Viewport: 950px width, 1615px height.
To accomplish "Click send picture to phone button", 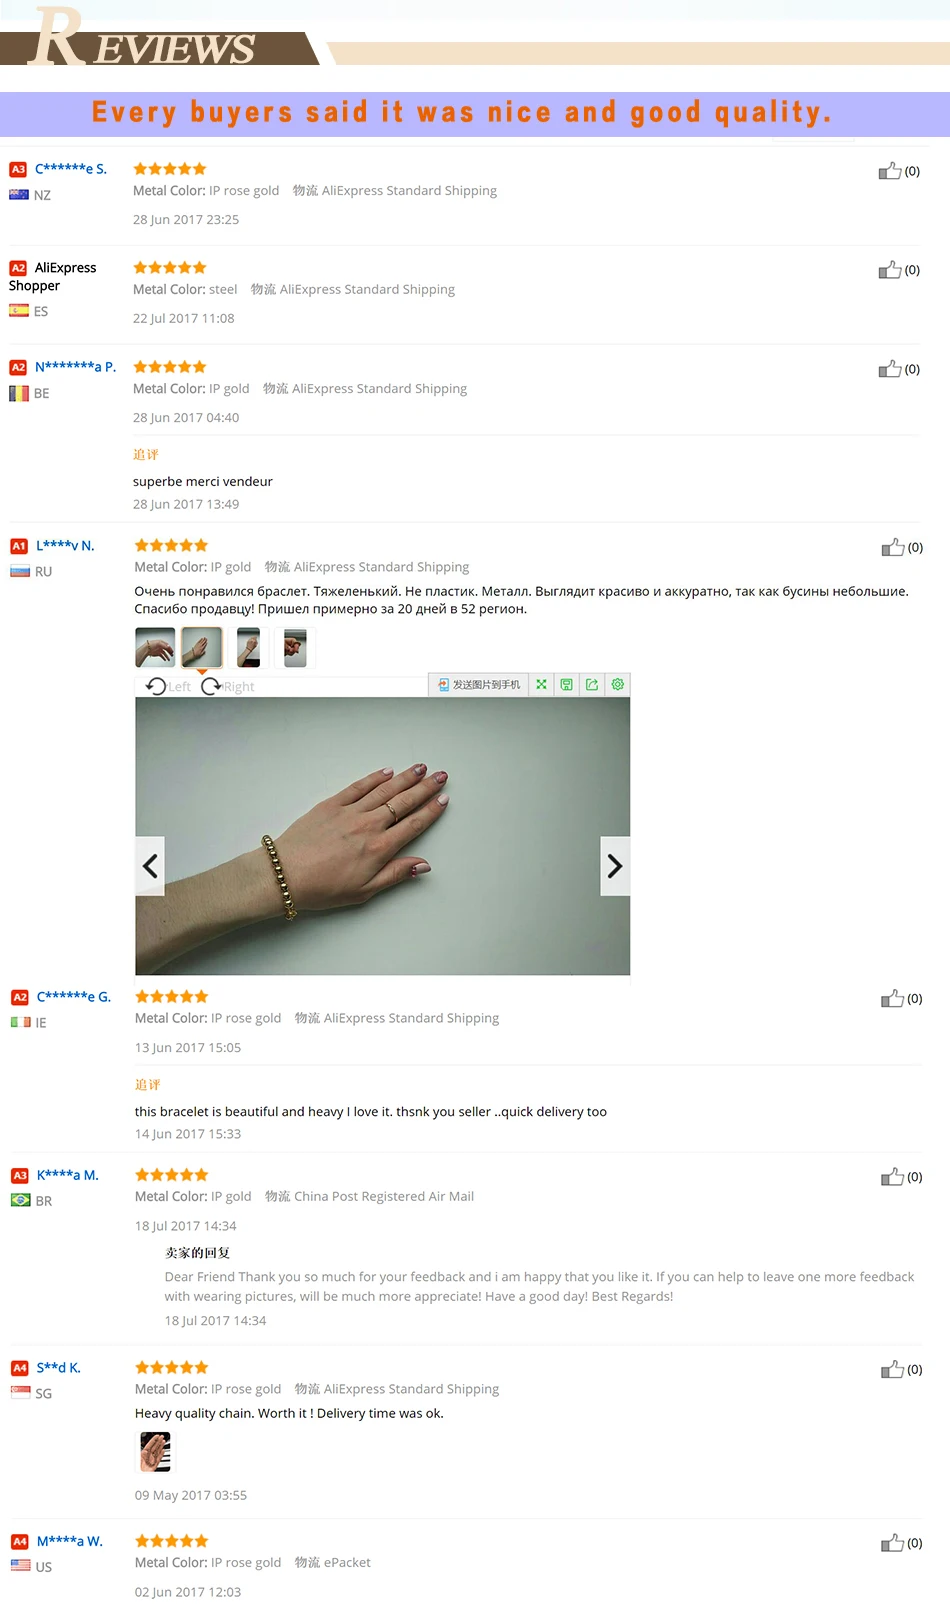I will point(479,684).
